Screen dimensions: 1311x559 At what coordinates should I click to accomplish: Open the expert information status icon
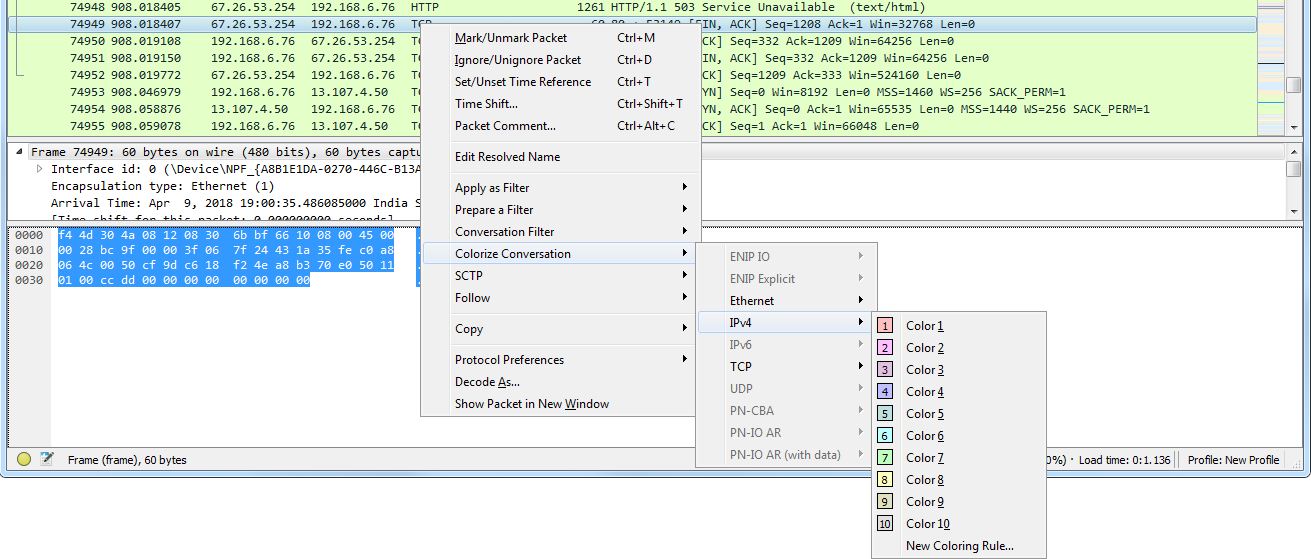(x=24, y=460)
